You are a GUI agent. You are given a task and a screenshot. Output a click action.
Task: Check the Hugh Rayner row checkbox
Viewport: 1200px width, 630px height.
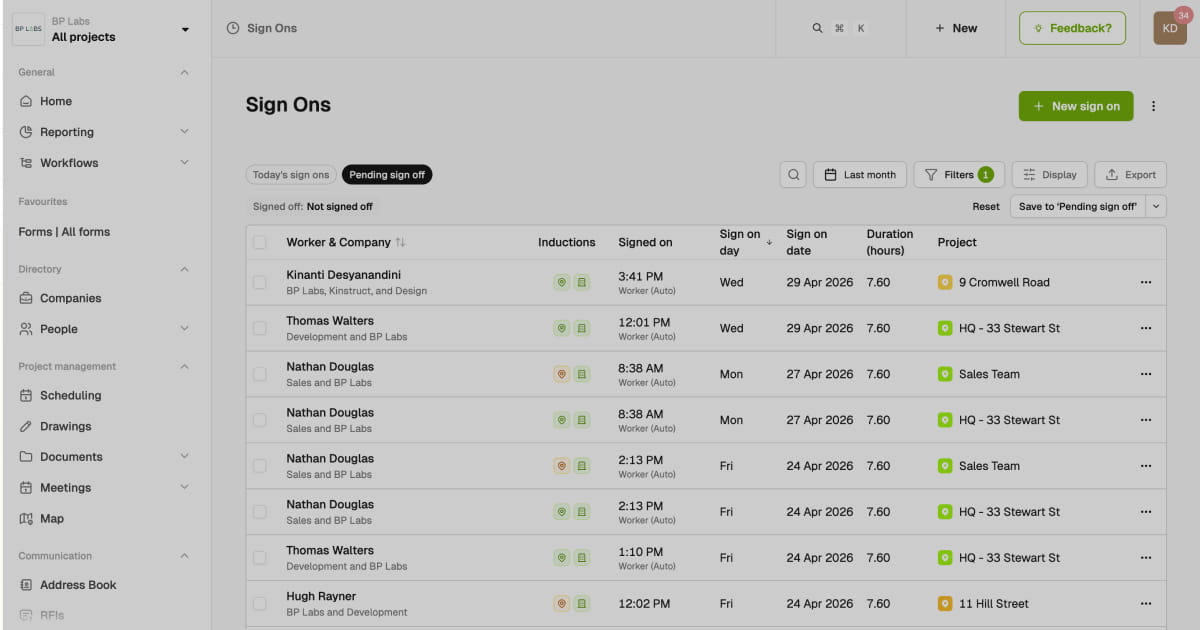pos(260,604)
